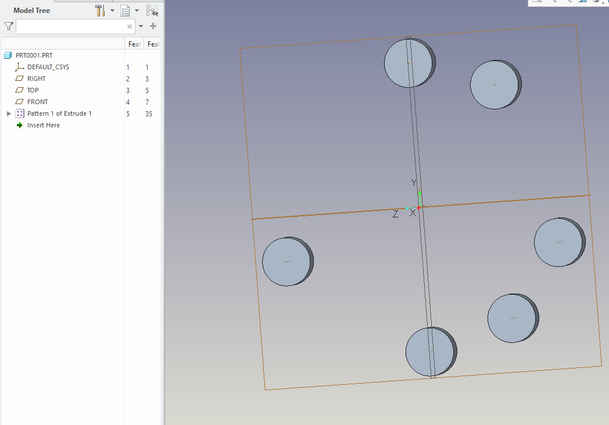Select the RIGHT datum plane
Screen dimensions: 609x425
tap(36, 78)
